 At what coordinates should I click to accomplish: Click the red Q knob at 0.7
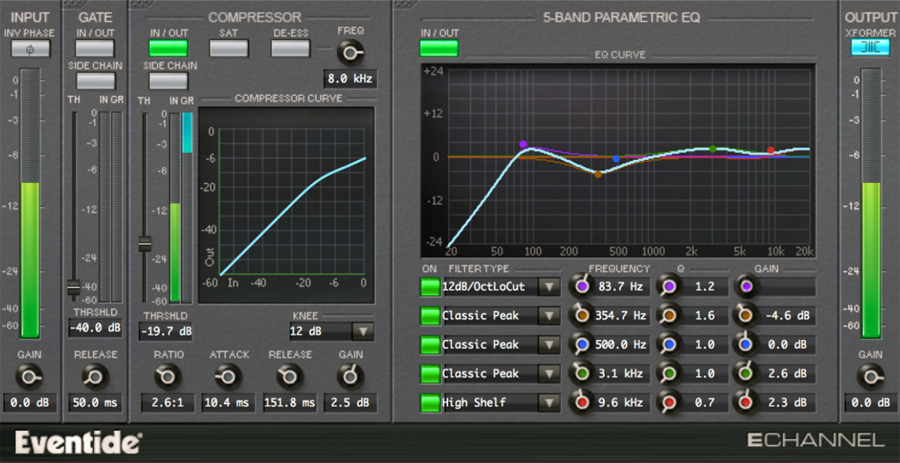(x=668, y=403)
